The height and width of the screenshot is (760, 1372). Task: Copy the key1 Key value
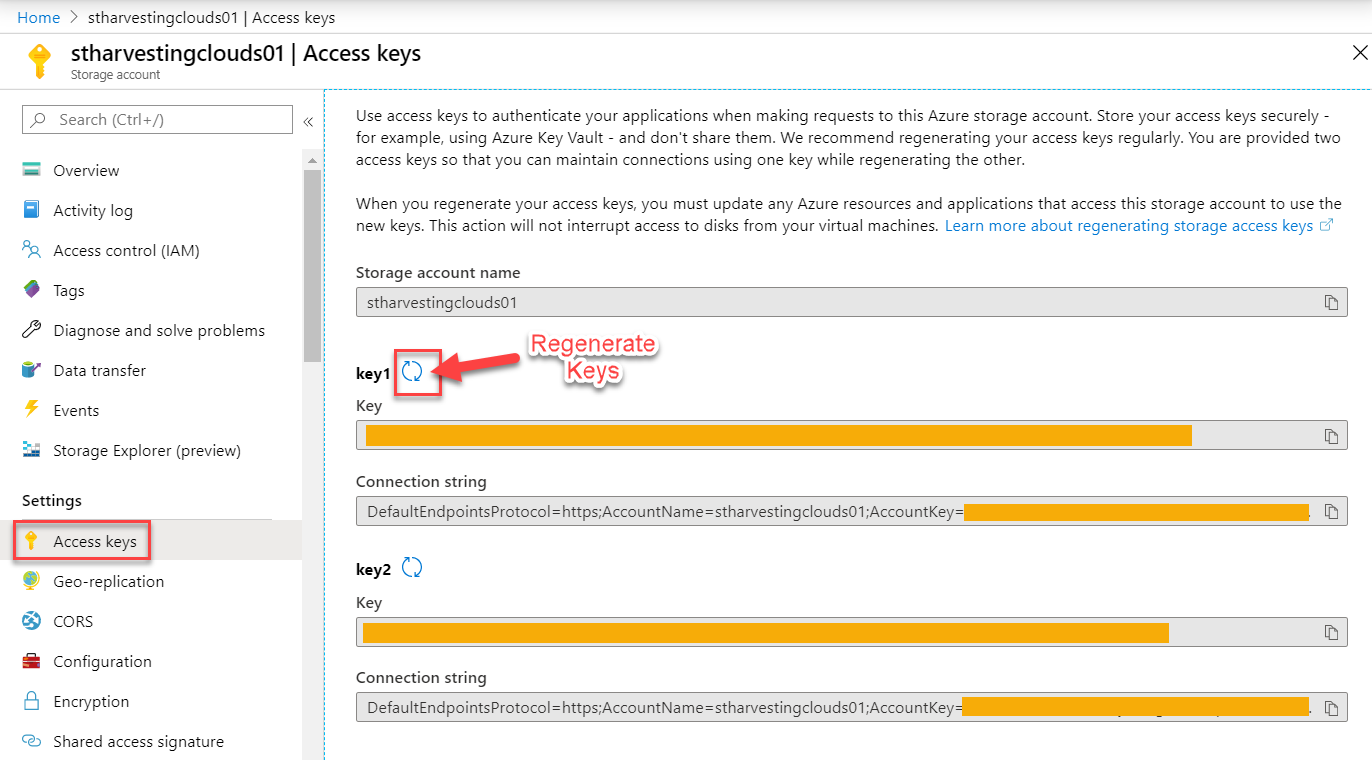[1331, 436]
